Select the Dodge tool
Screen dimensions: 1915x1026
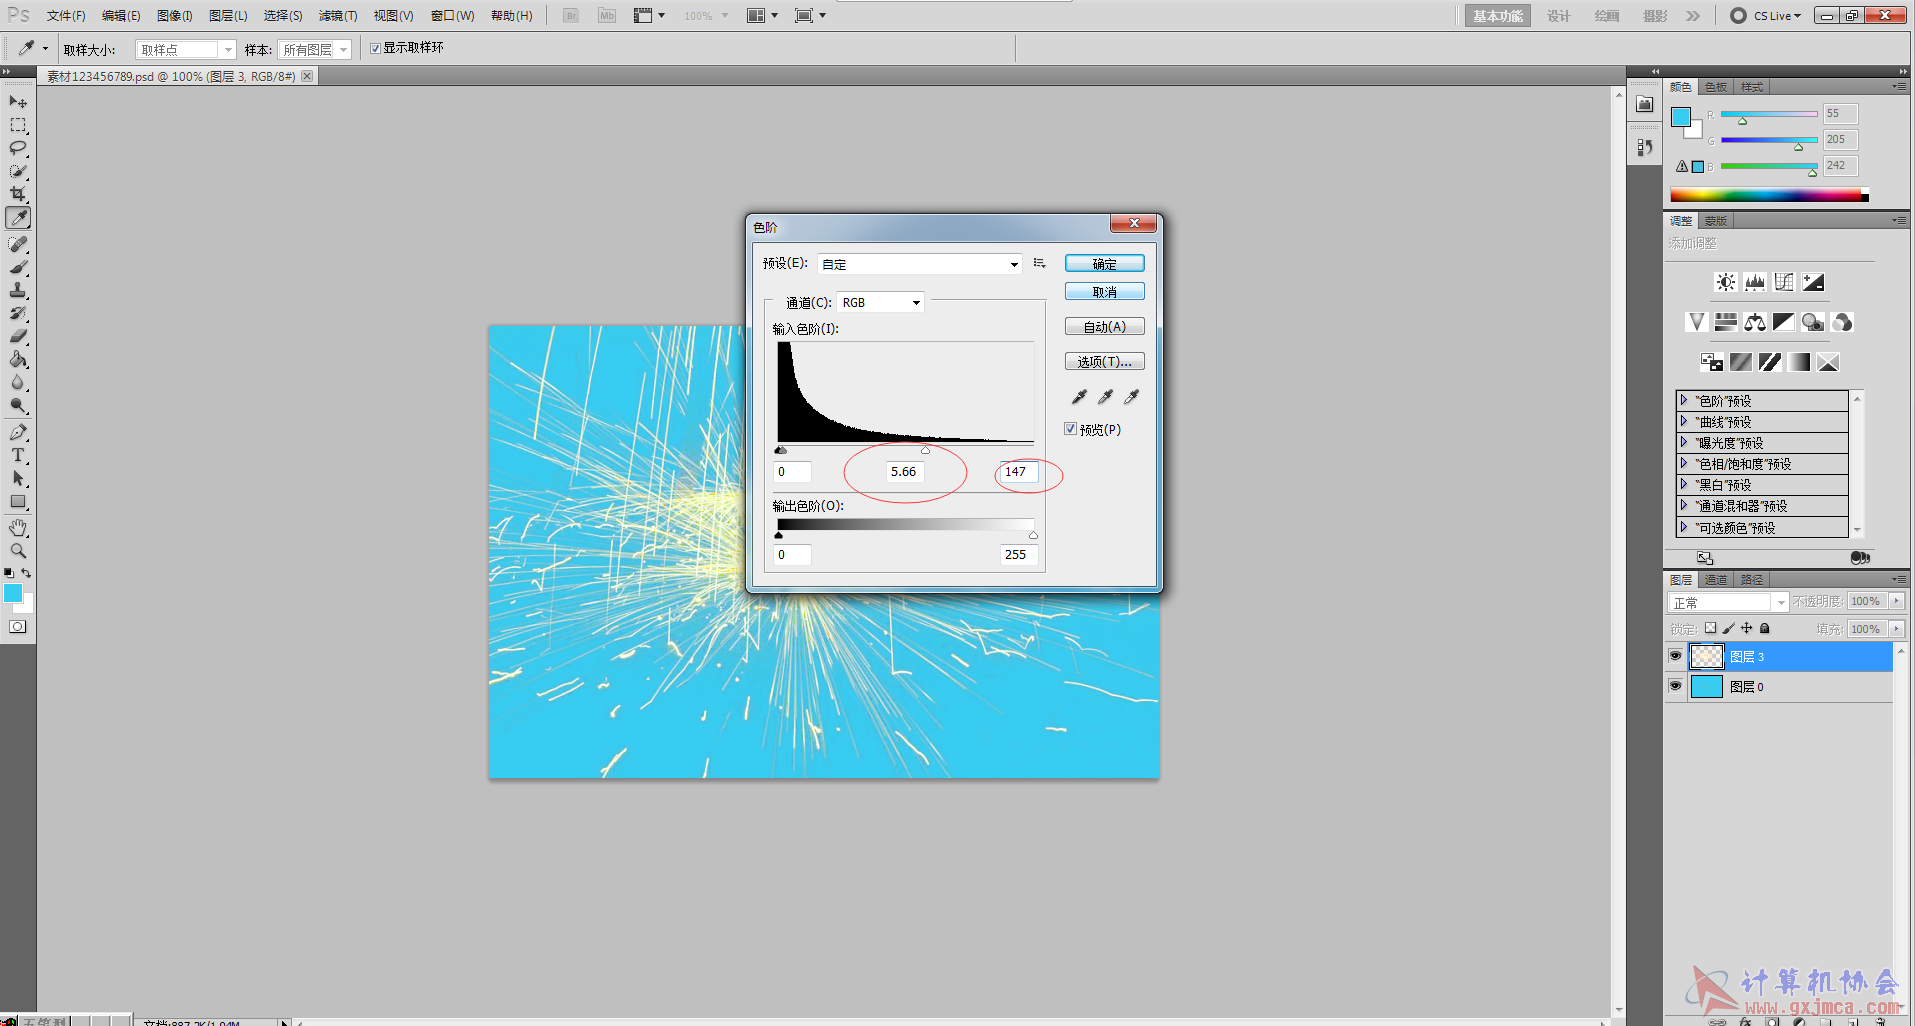18,405
